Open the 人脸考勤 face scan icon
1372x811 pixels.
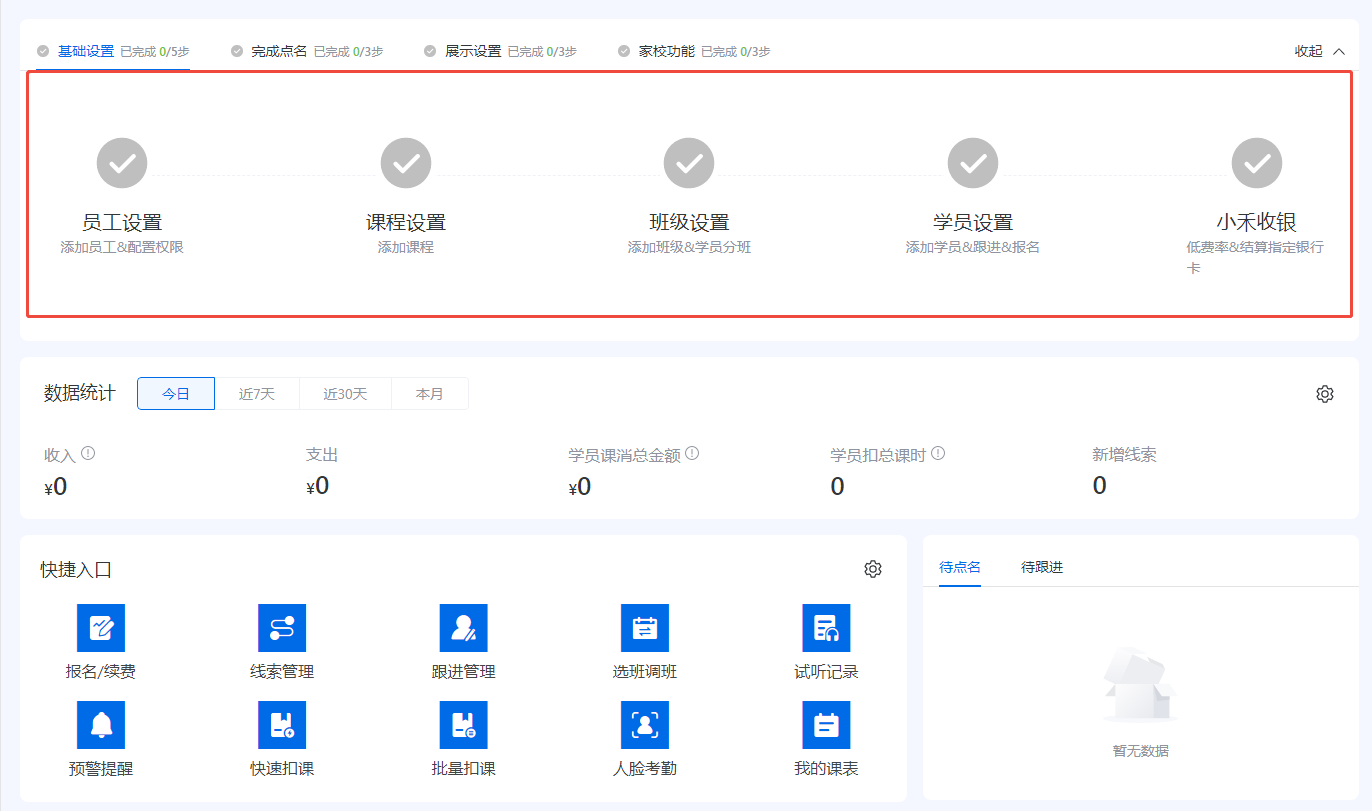pos(645,725)
